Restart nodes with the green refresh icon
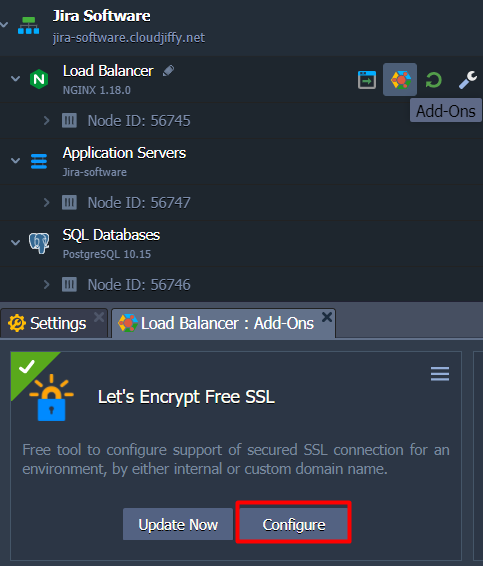Image resolution: width=483 pixels, height=566 pixels. coord(434,80)
